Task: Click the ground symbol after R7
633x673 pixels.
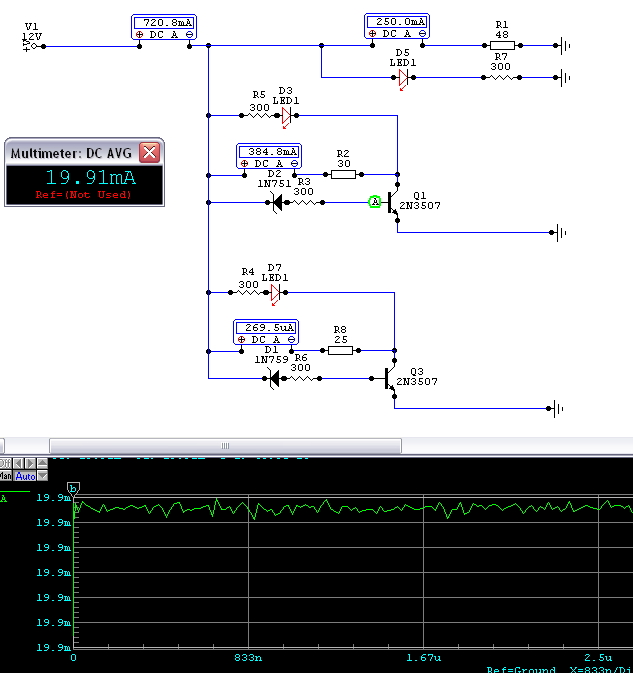Action: pyautogui.click(x=563, y=78)
